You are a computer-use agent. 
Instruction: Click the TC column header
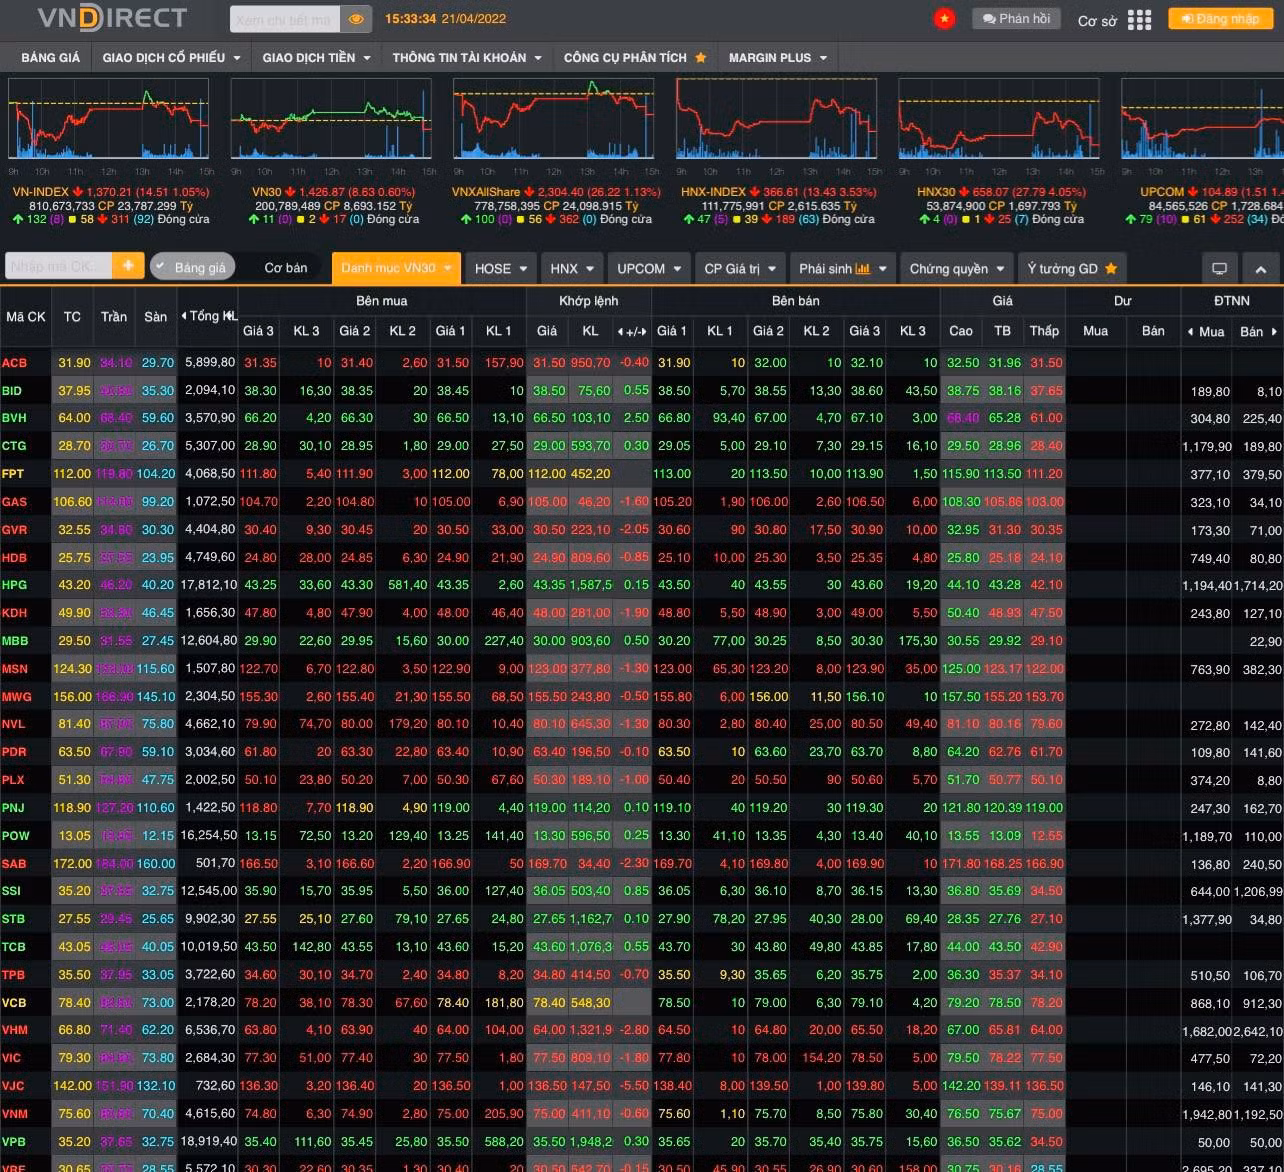pyautogui.click(x=72, y=316)
